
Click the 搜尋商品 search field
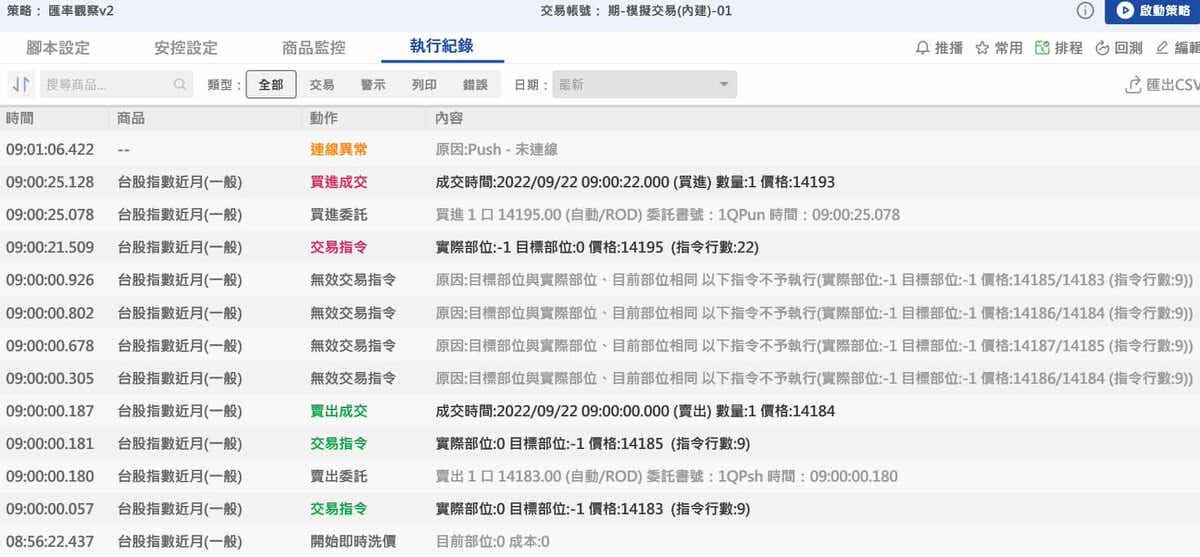click(x=105, y=85)
